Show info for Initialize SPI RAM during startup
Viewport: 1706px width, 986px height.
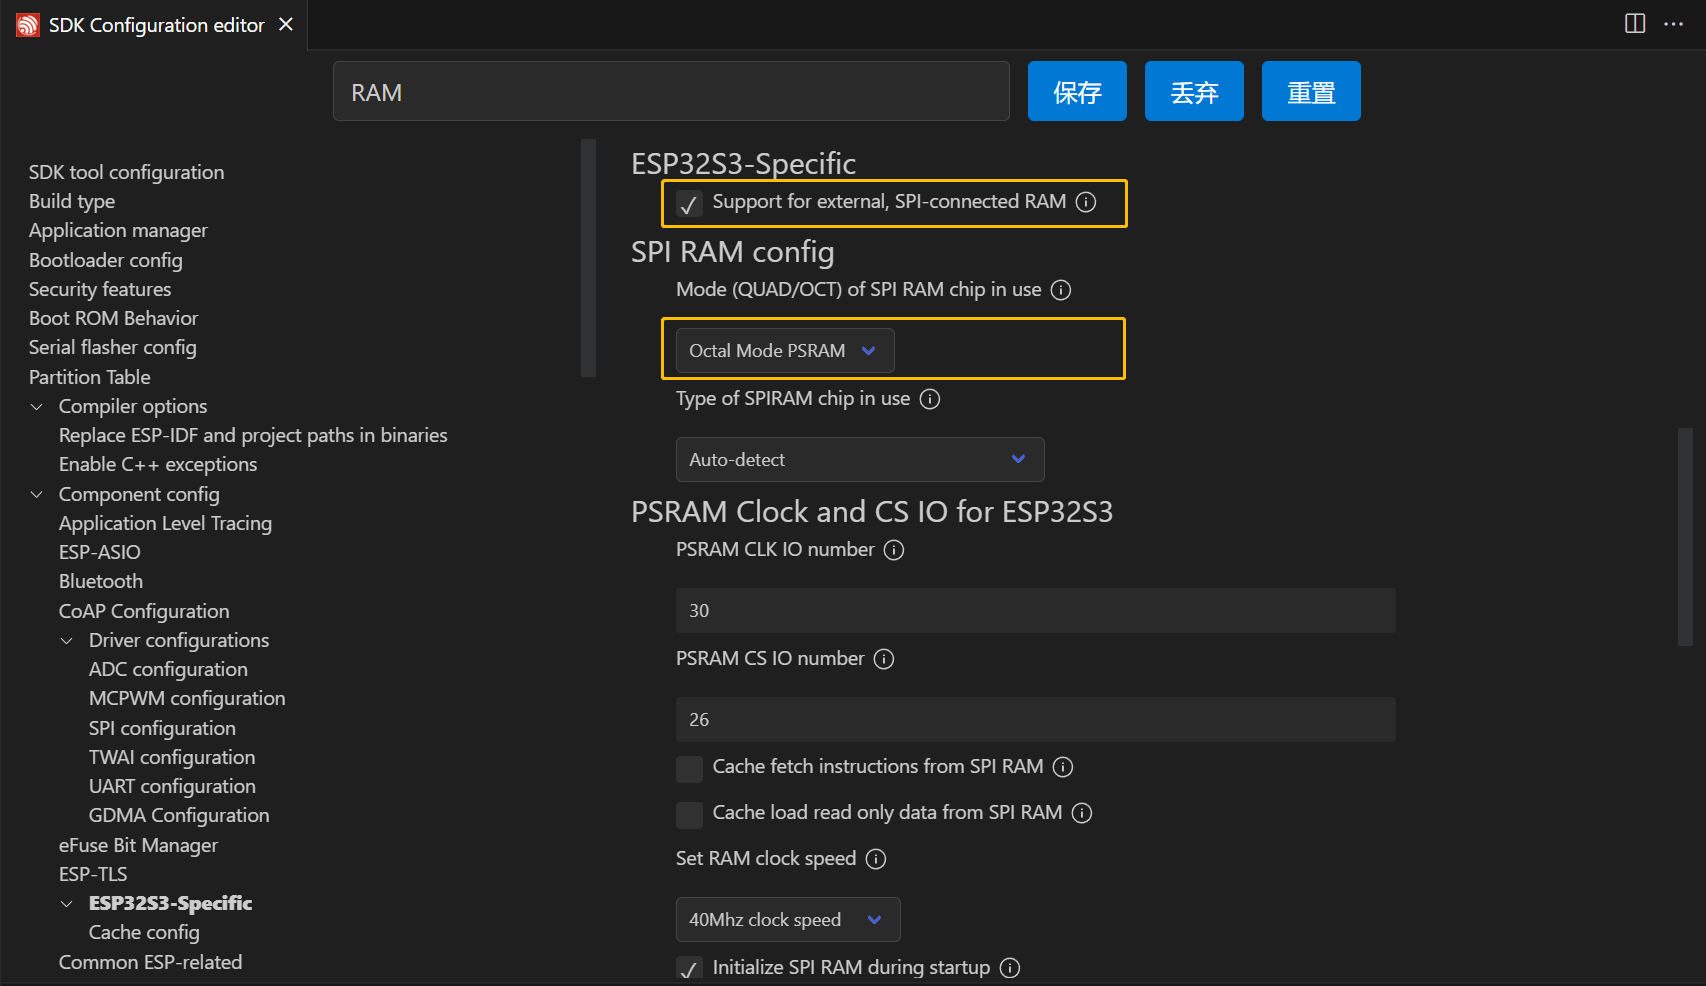(x=1010, y=968)
